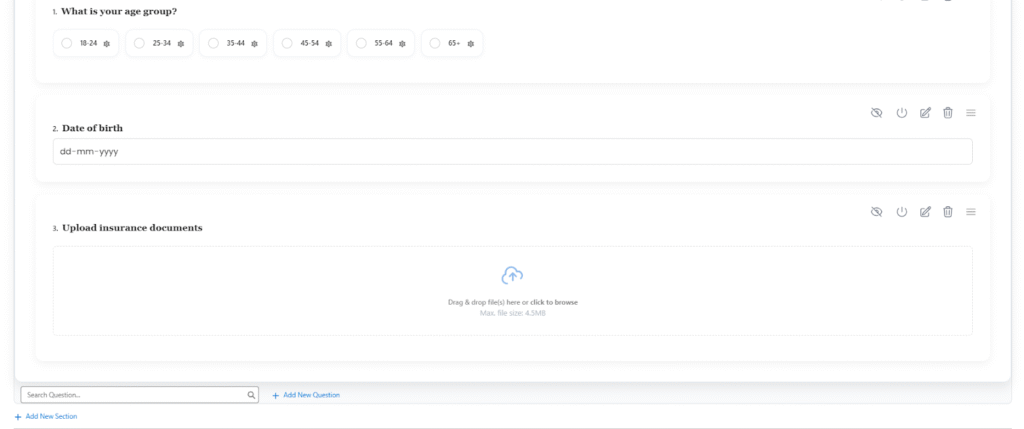Open the drag handle menu for insurance upload
The height and width of the screenshot is (429, 1024).
pos(971,212)
